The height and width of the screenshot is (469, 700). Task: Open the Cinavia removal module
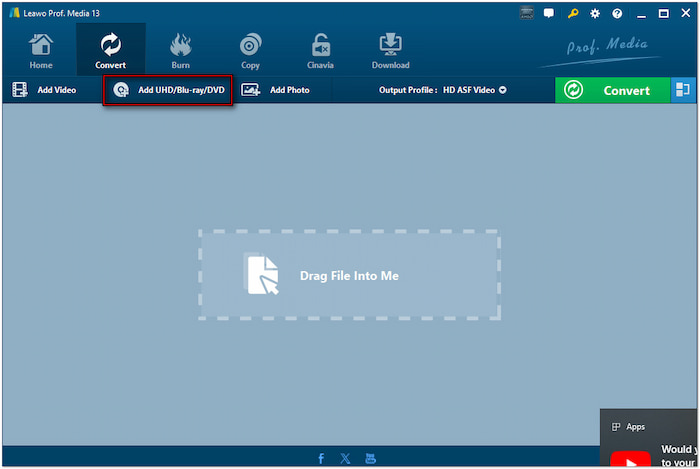click(320, 51)
